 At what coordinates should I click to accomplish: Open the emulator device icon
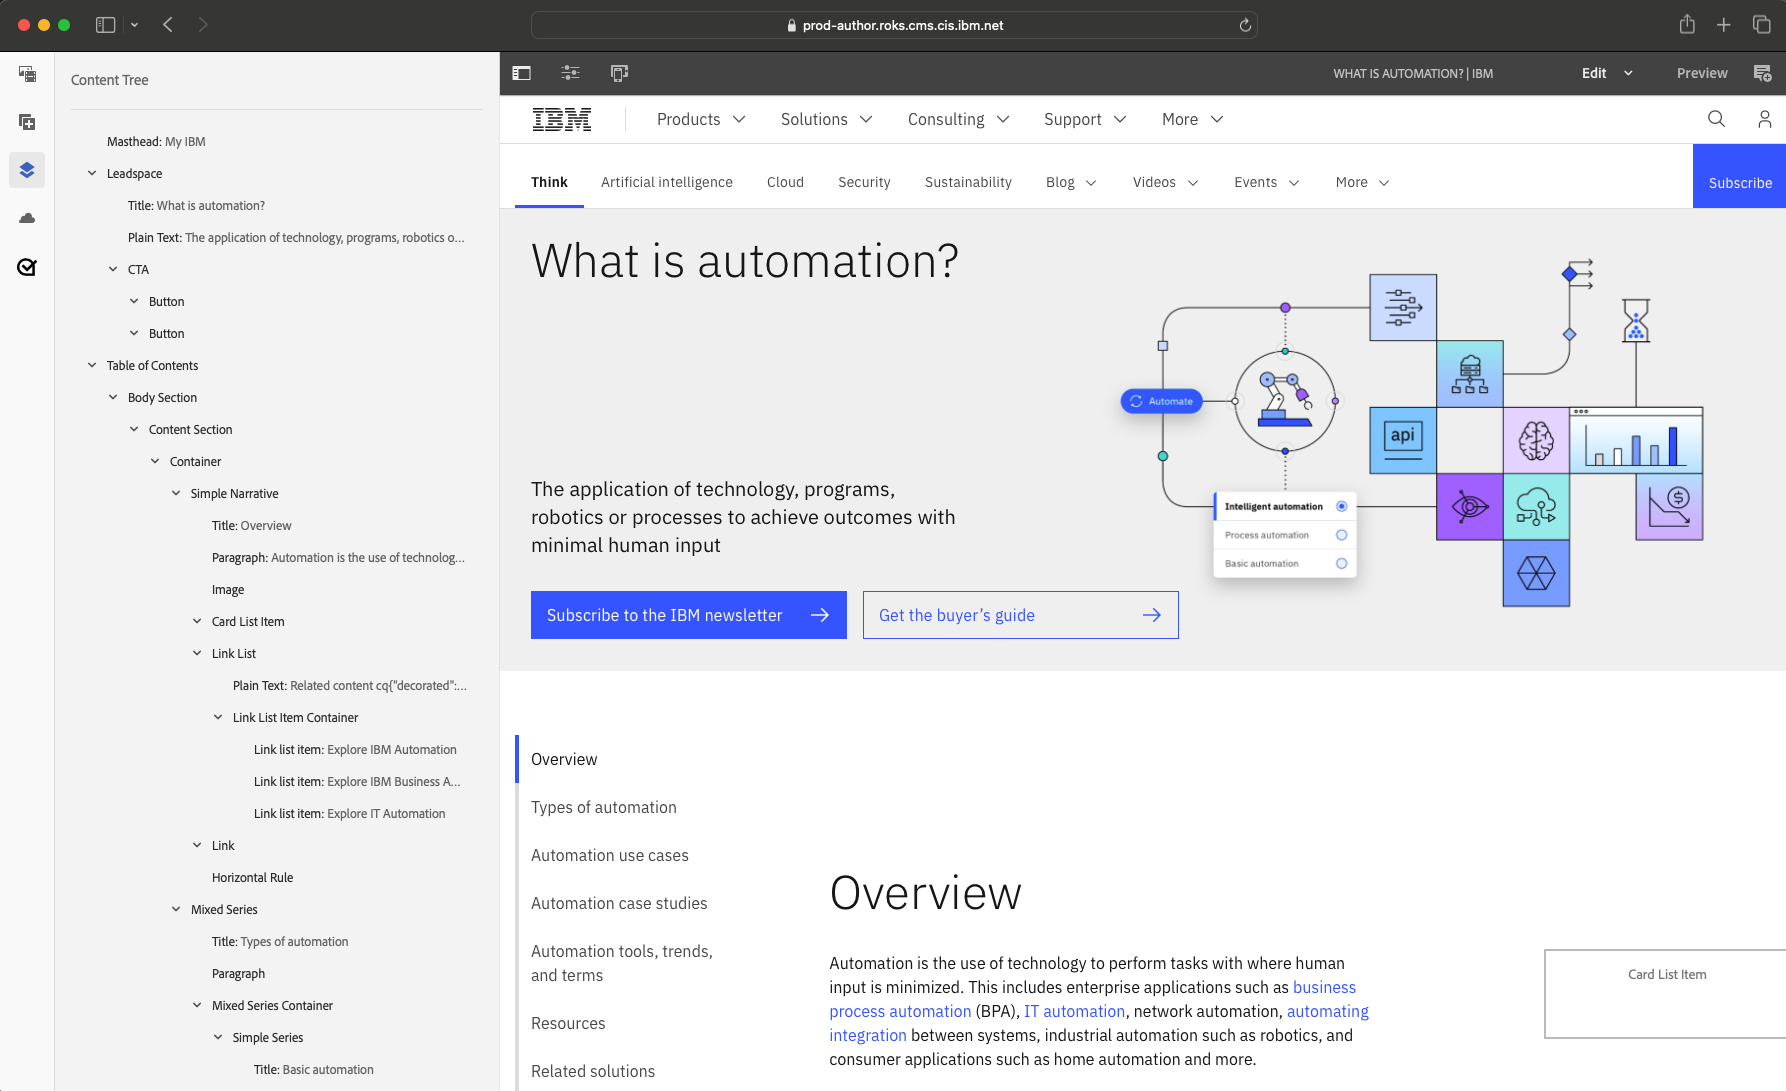[x=619, y=73]
